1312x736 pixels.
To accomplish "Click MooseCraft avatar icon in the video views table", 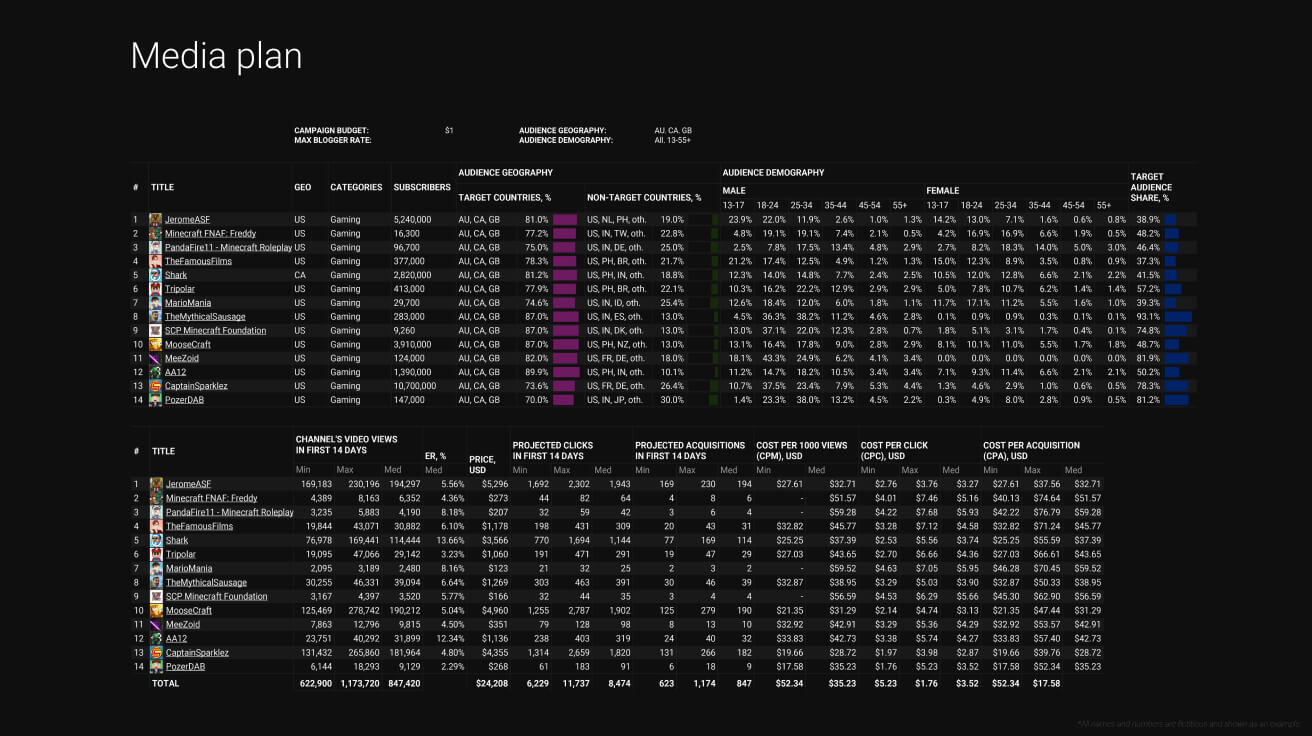I will [156, 610].
